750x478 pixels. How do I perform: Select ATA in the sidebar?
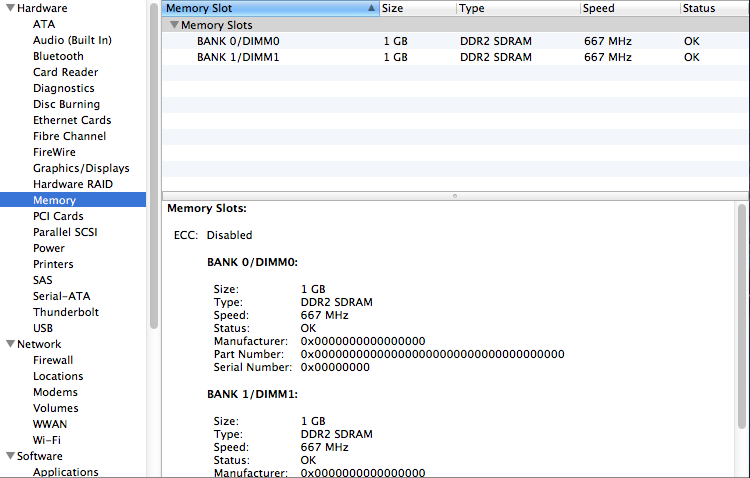[x=44, y=24]
